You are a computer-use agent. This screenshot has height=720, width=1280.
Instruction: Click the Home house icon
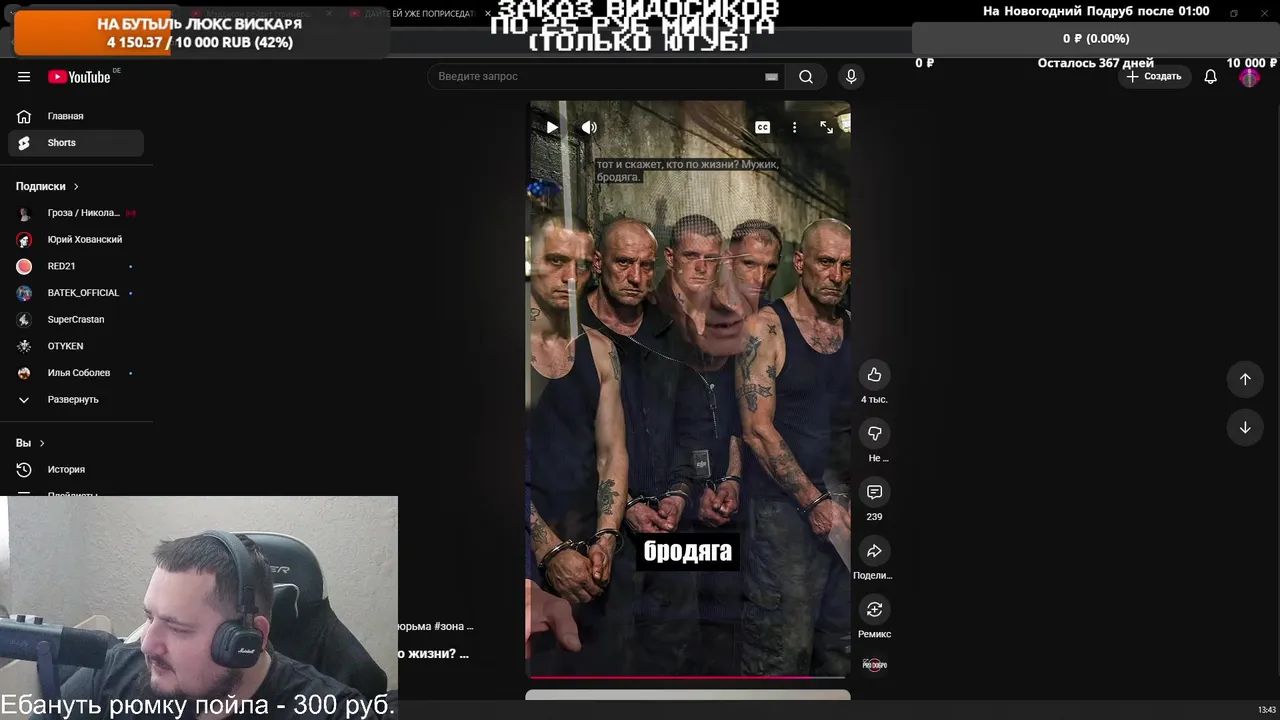click(x=24, y=116)
